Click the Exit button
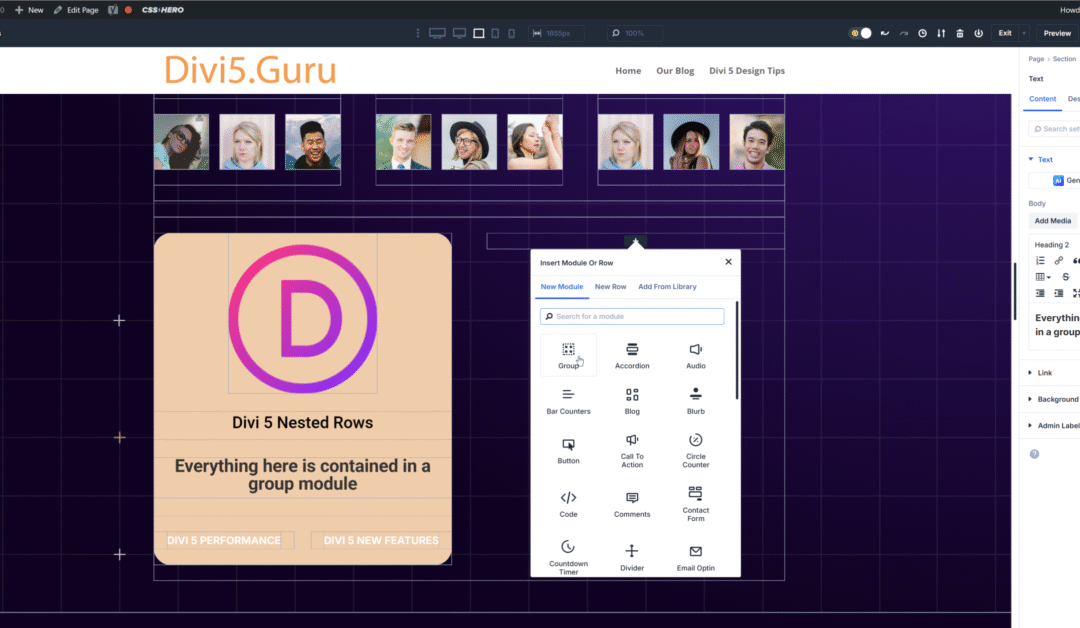The height and width of the screenshot is (628, 1080). pos(1005,33)
